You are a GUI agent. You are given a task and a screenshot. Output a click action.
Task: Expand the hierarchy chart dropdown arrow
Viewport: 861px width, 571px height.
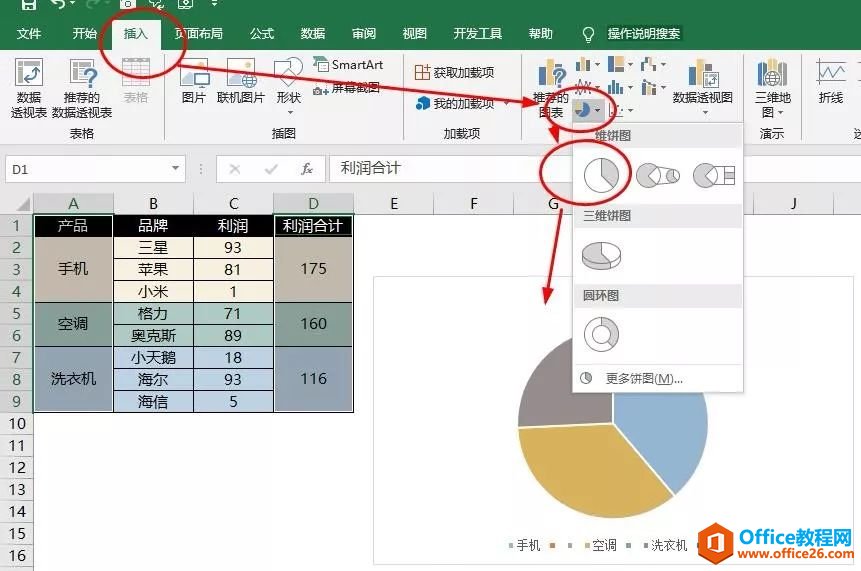tap(630, 65)
